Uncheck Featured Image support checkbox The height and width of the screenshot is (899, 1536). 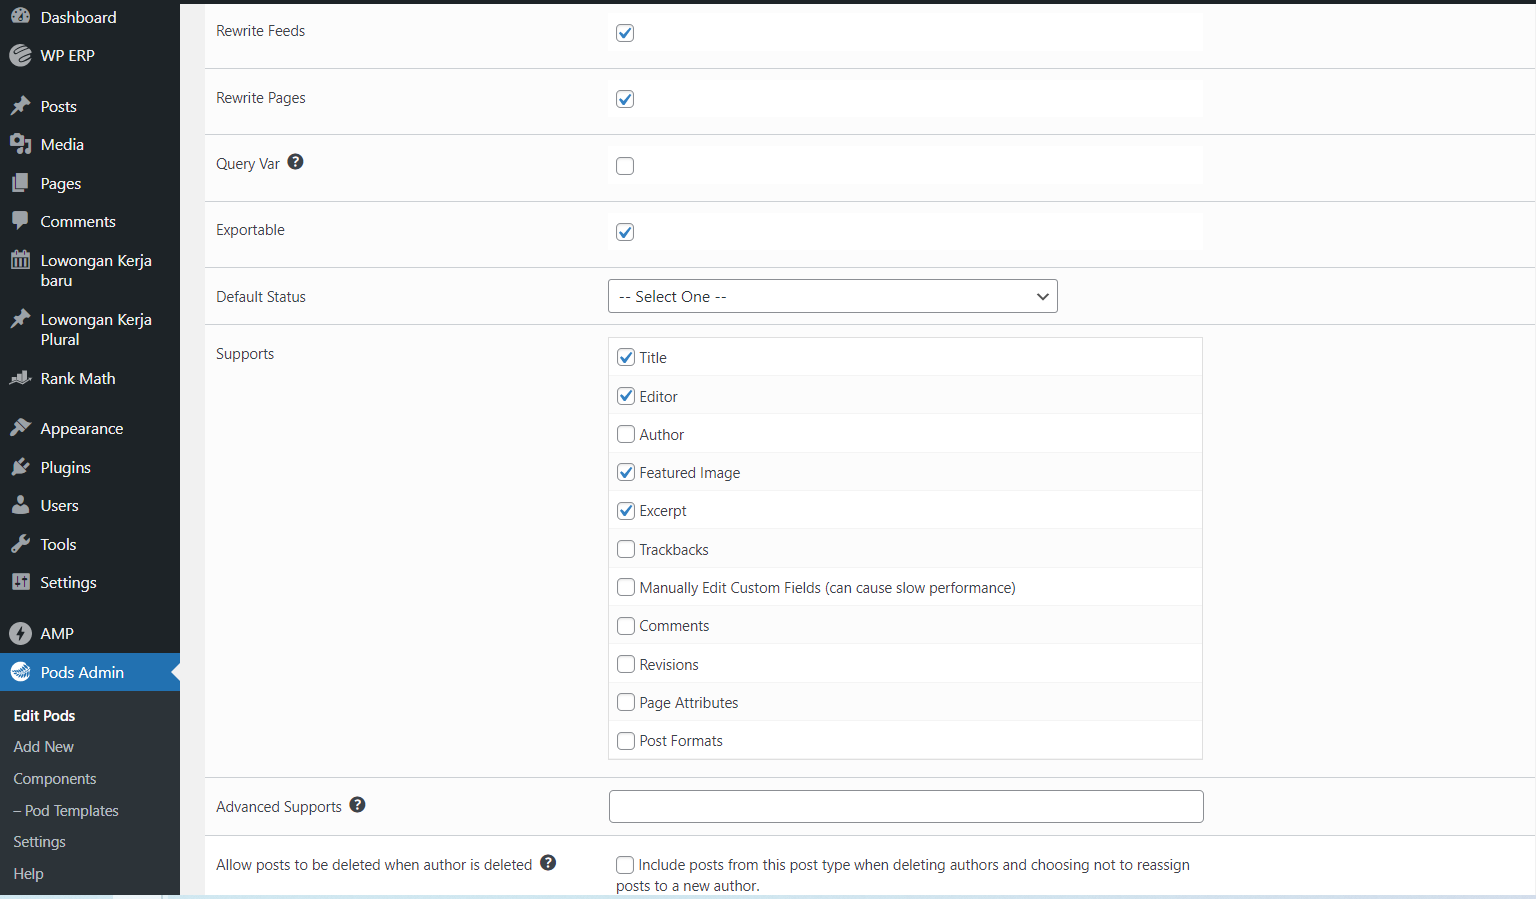pos(626,472)
